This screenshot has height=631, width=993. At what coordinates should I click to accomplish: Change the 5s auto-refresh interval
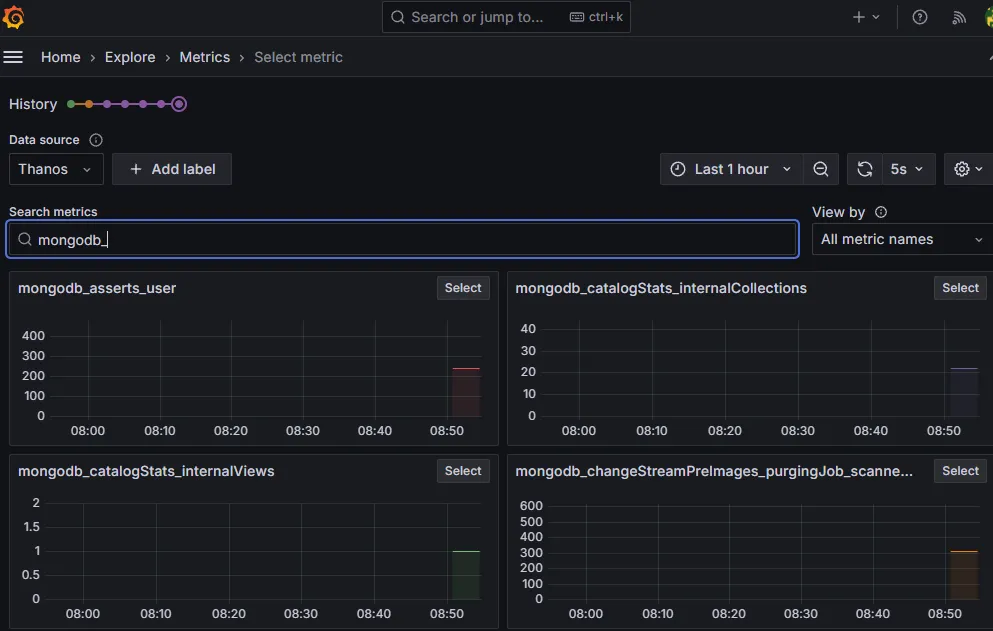pos(903,169)
